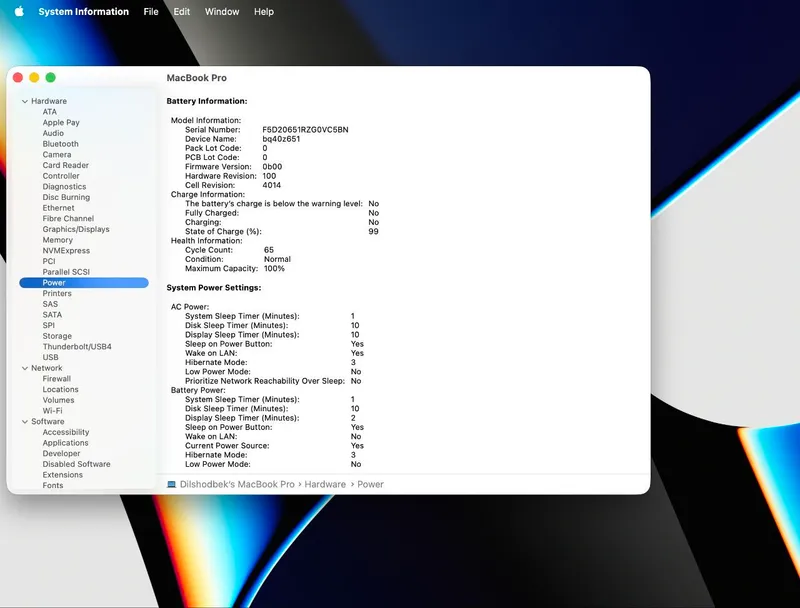Select Thunderbolt/USB4 in the sidebar
Image resolution: width=800 pixels, height=608 pixels.
(x=77, y=346)
